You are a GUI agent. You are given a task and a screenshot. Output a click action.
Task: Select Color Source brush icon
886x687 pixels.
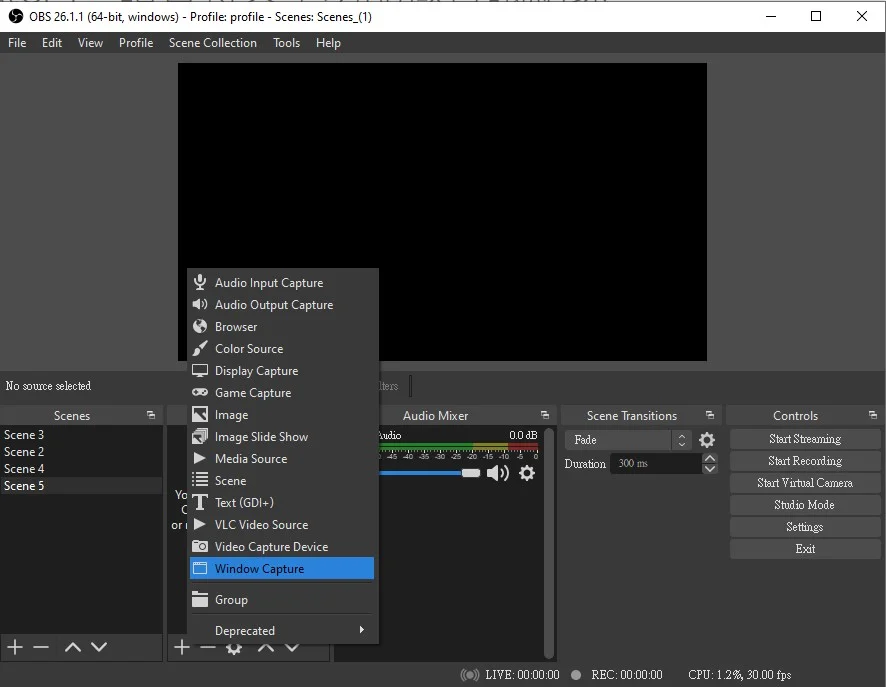pyautogui.click(x=199, y=348)
